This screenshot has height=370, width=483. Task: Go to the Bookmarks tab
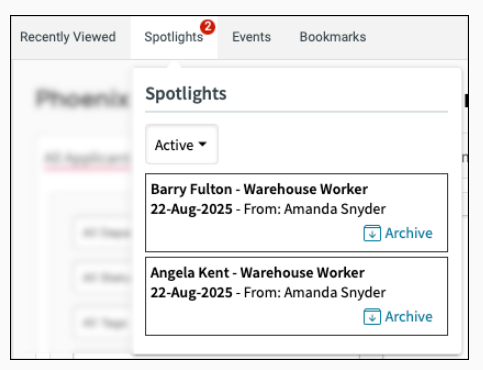click(x=333, y=37)
